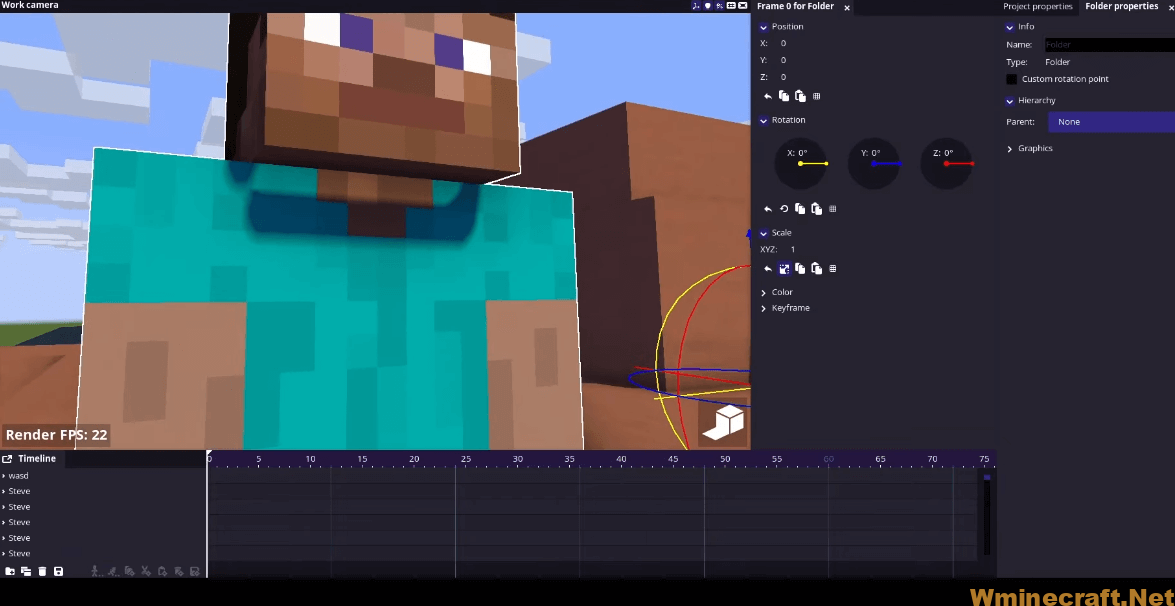Paste values into the Scale section
This screenshot has width=1175, height=606.
tap(816, 269)
